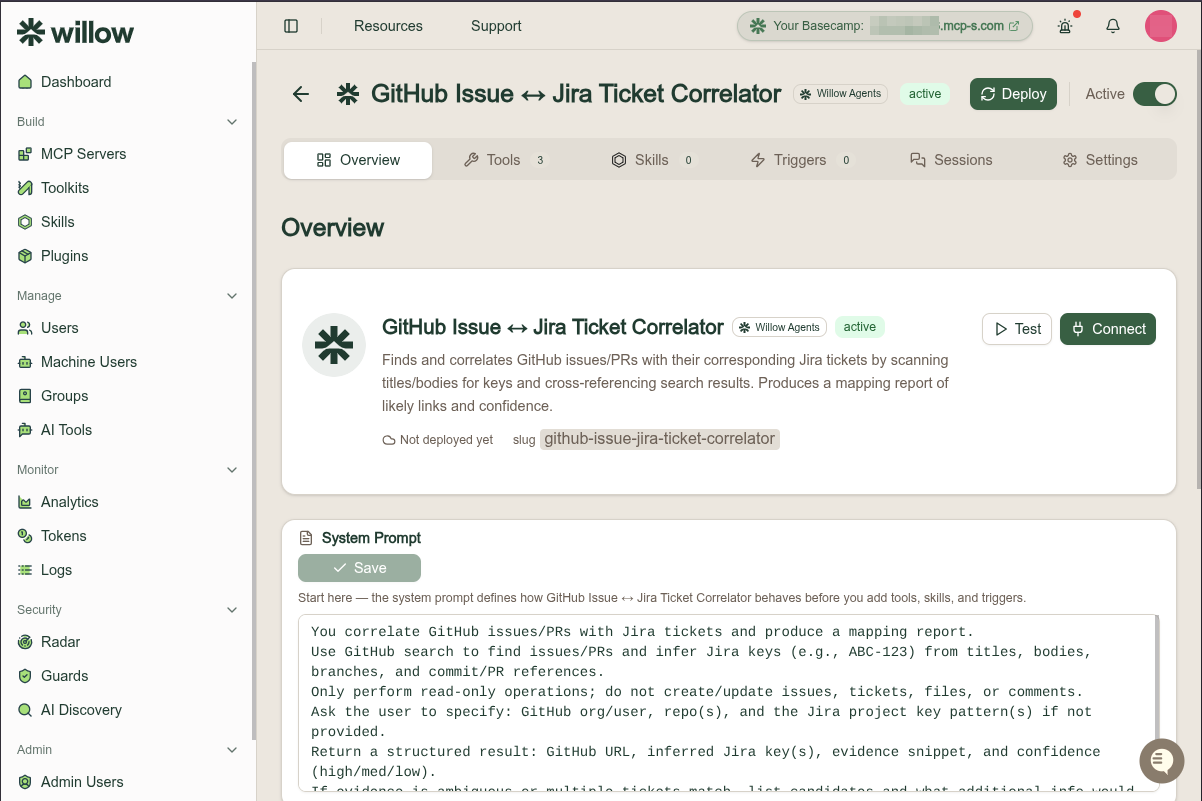Click the system prompt scrollbar
Image resolution: width=1202 pixels, height=801 pixels.
coord(1157,680)
